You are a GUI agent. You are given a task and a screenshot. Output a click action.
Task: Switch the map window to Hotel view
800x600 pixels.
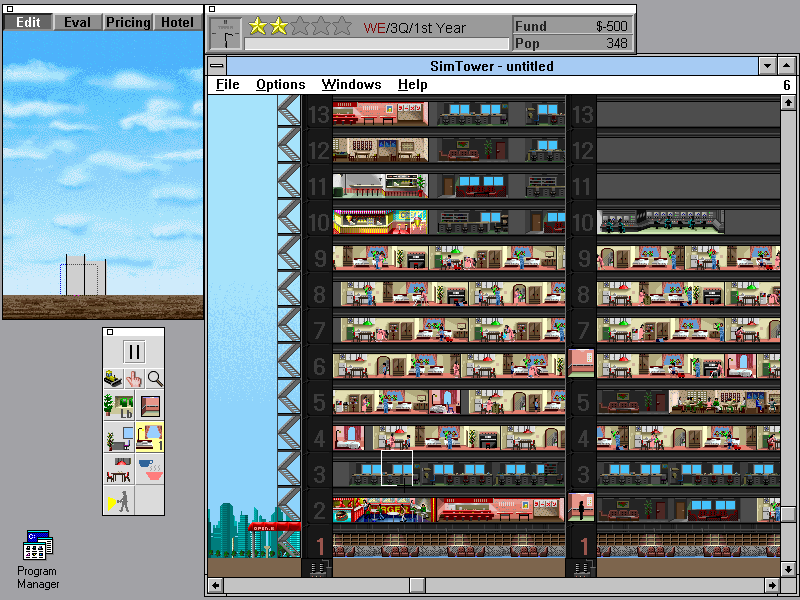tap(178, 22)
